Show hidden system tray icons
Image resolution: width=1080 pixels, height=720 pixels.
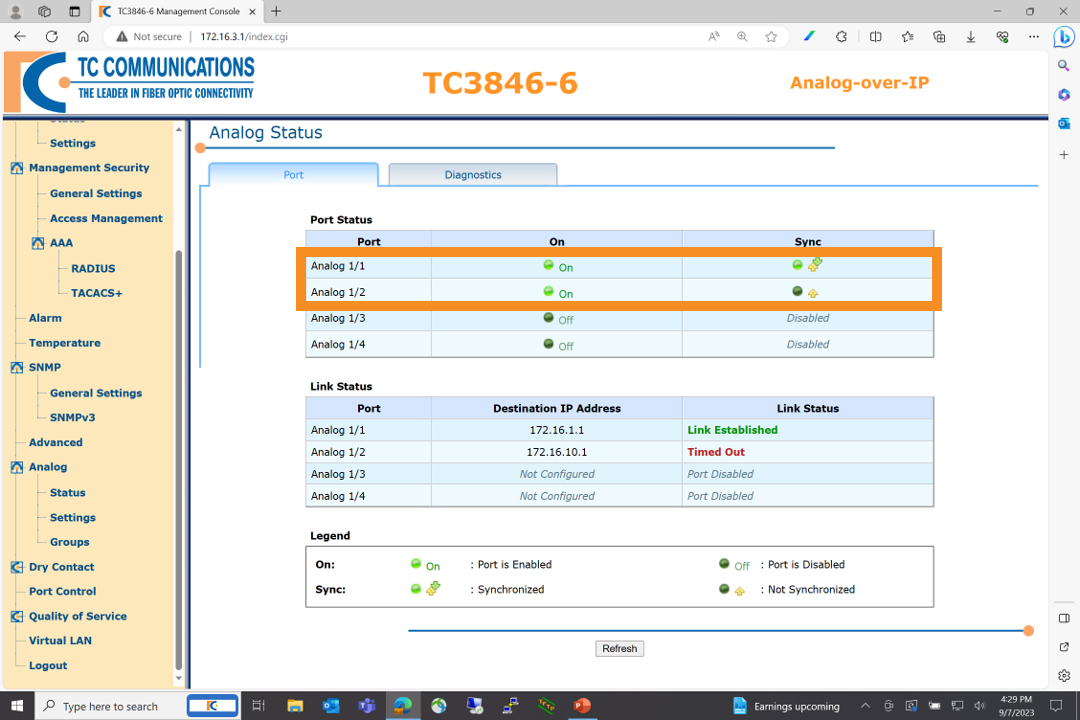tap(865, 706)
